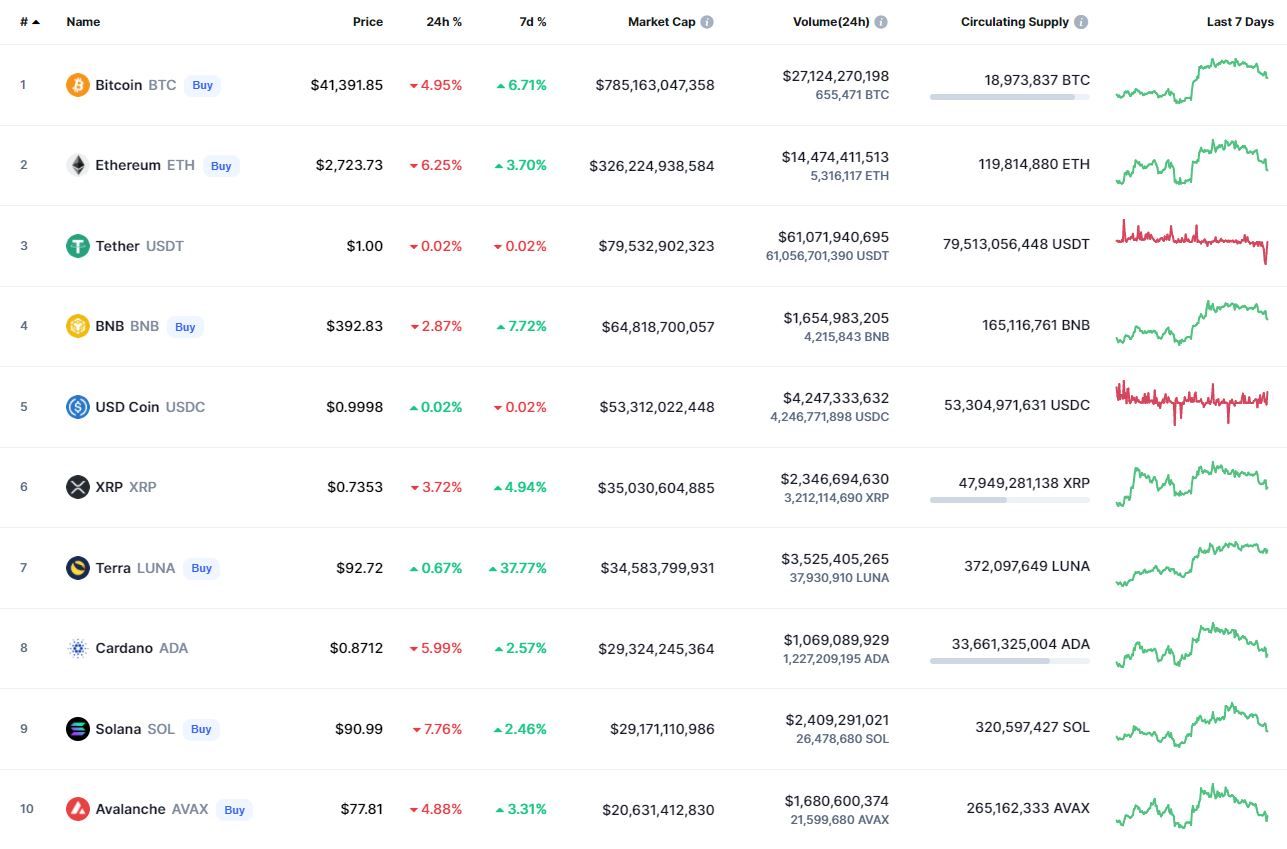Viewport: 1287px width, 849px height.
Task: Click Cardano price $0.8712
Action: pyautogui.click(x=356, y=648)
